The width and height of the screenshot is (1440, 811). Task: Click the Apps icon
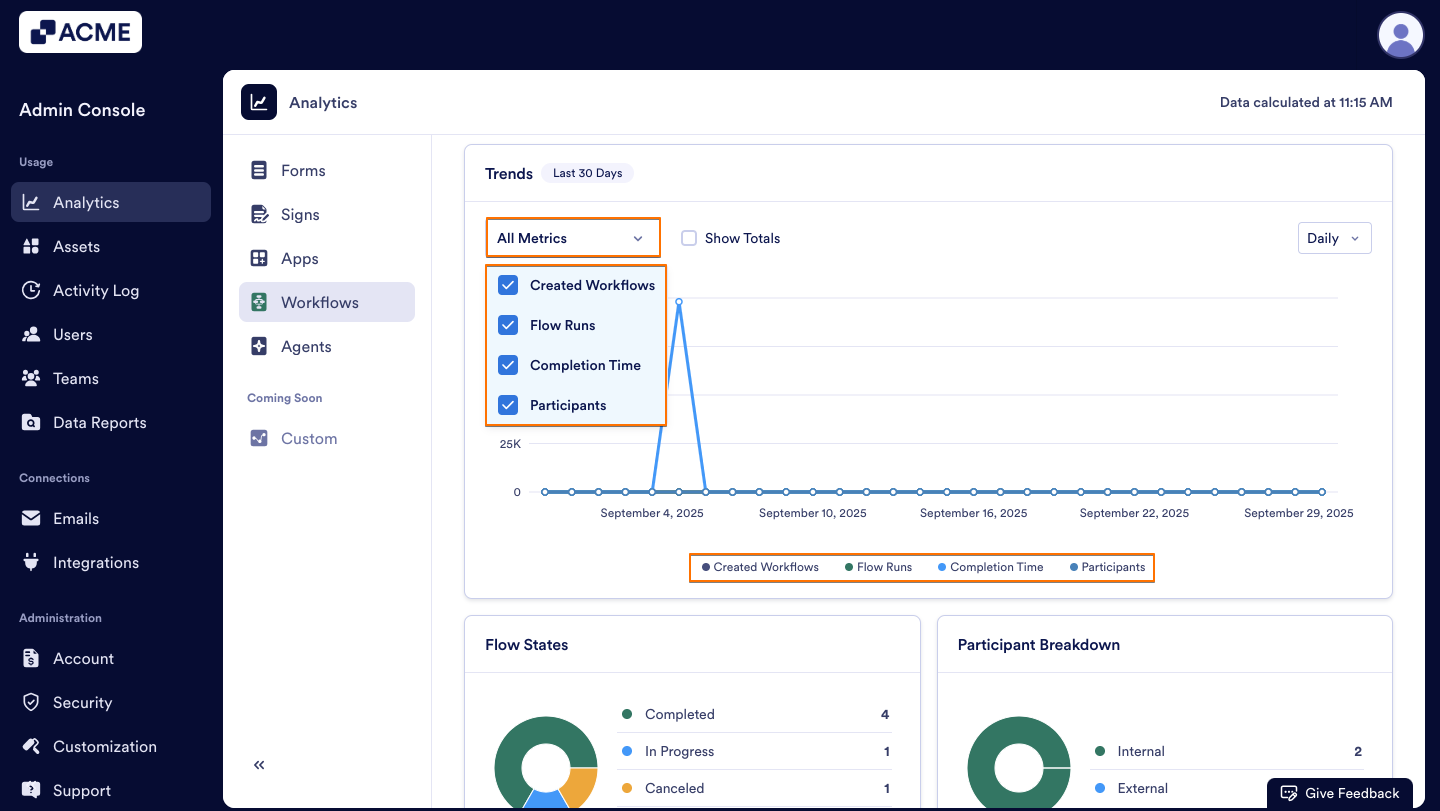click(258, 258)
